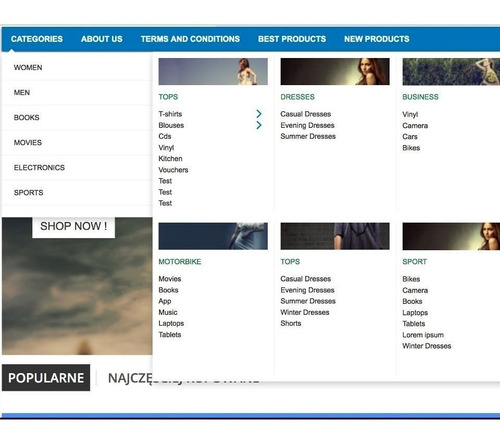Open Vinyl link under Business

[x=410, y=114]
